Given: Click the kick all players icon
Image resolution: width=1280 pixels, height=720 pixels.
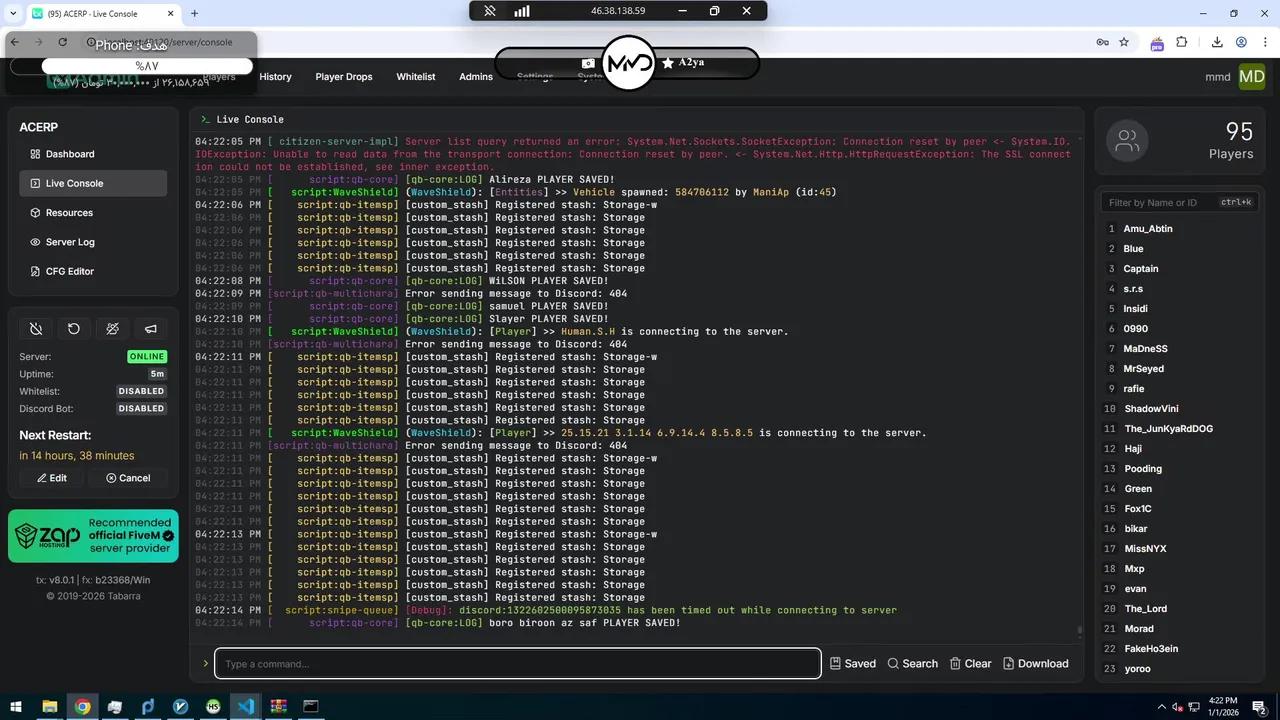Looking at the screenshot, I should click(113, 329).
